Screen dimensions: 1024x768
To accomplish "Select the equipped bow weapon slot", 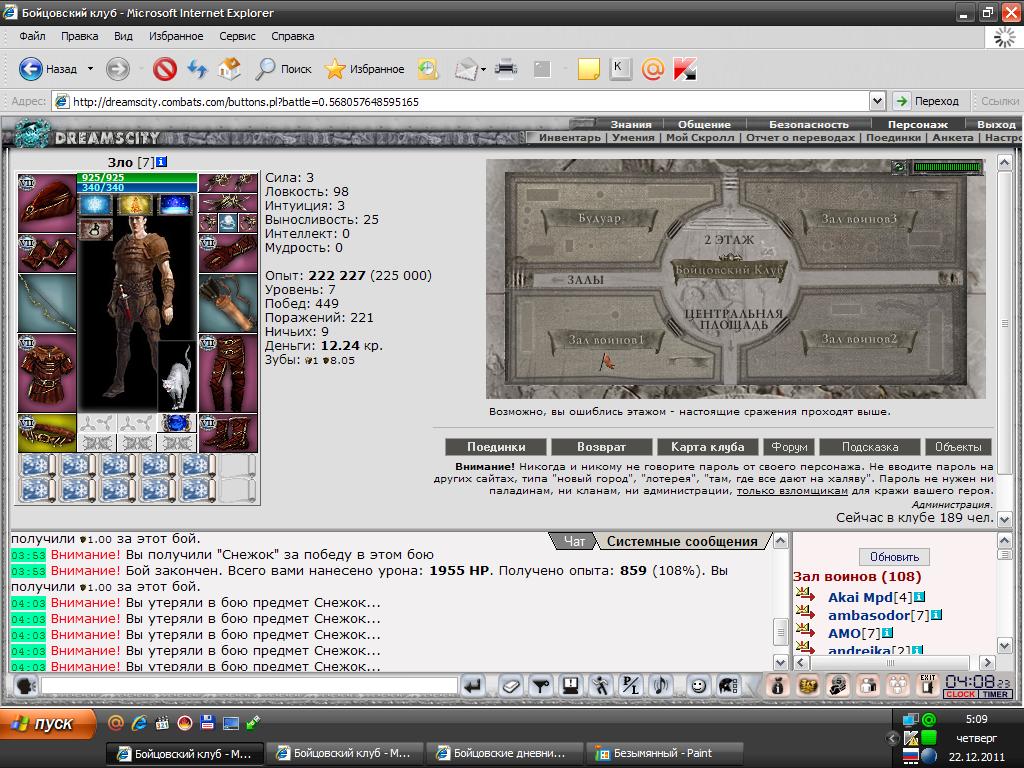I will tap(47, 304).
